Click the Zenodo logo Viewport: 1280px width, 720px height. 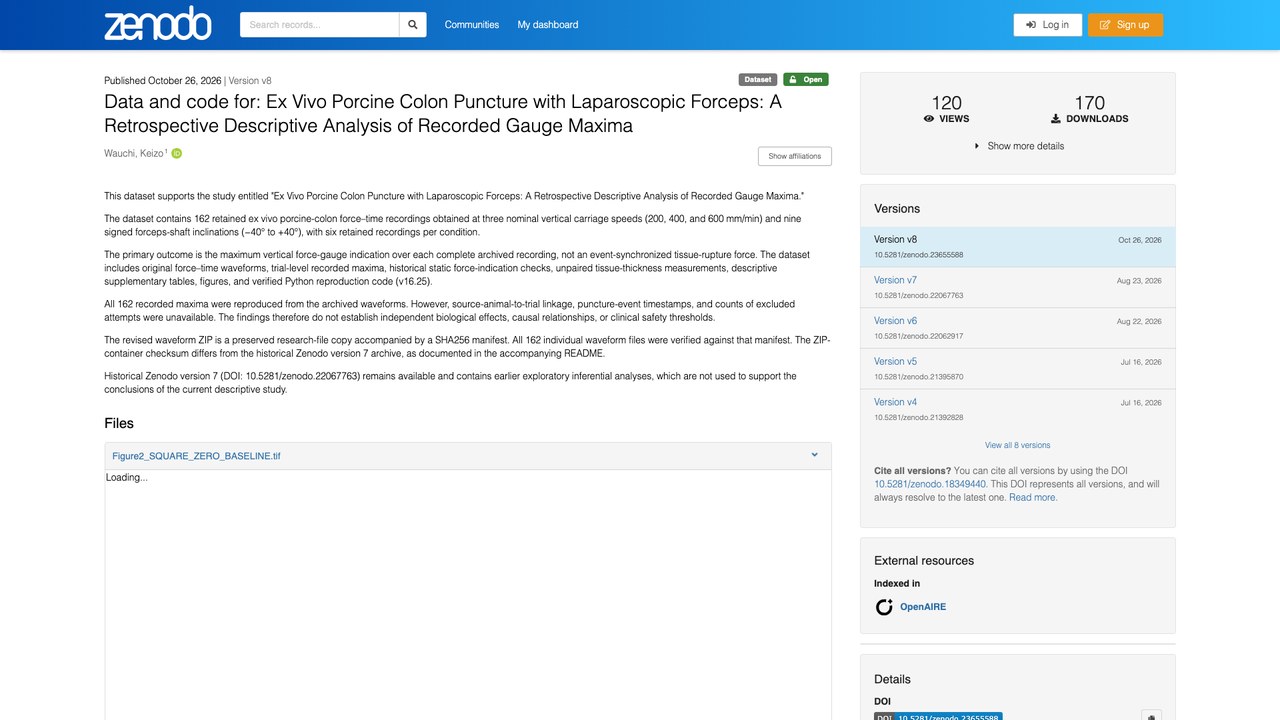pos(158,24)
